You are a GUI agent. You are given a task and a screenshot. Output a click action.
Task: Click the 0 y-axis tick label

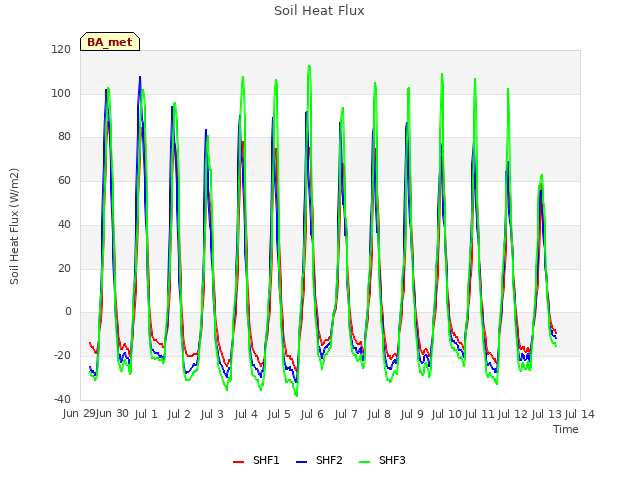pyautogui.click(x=68, y=312)
